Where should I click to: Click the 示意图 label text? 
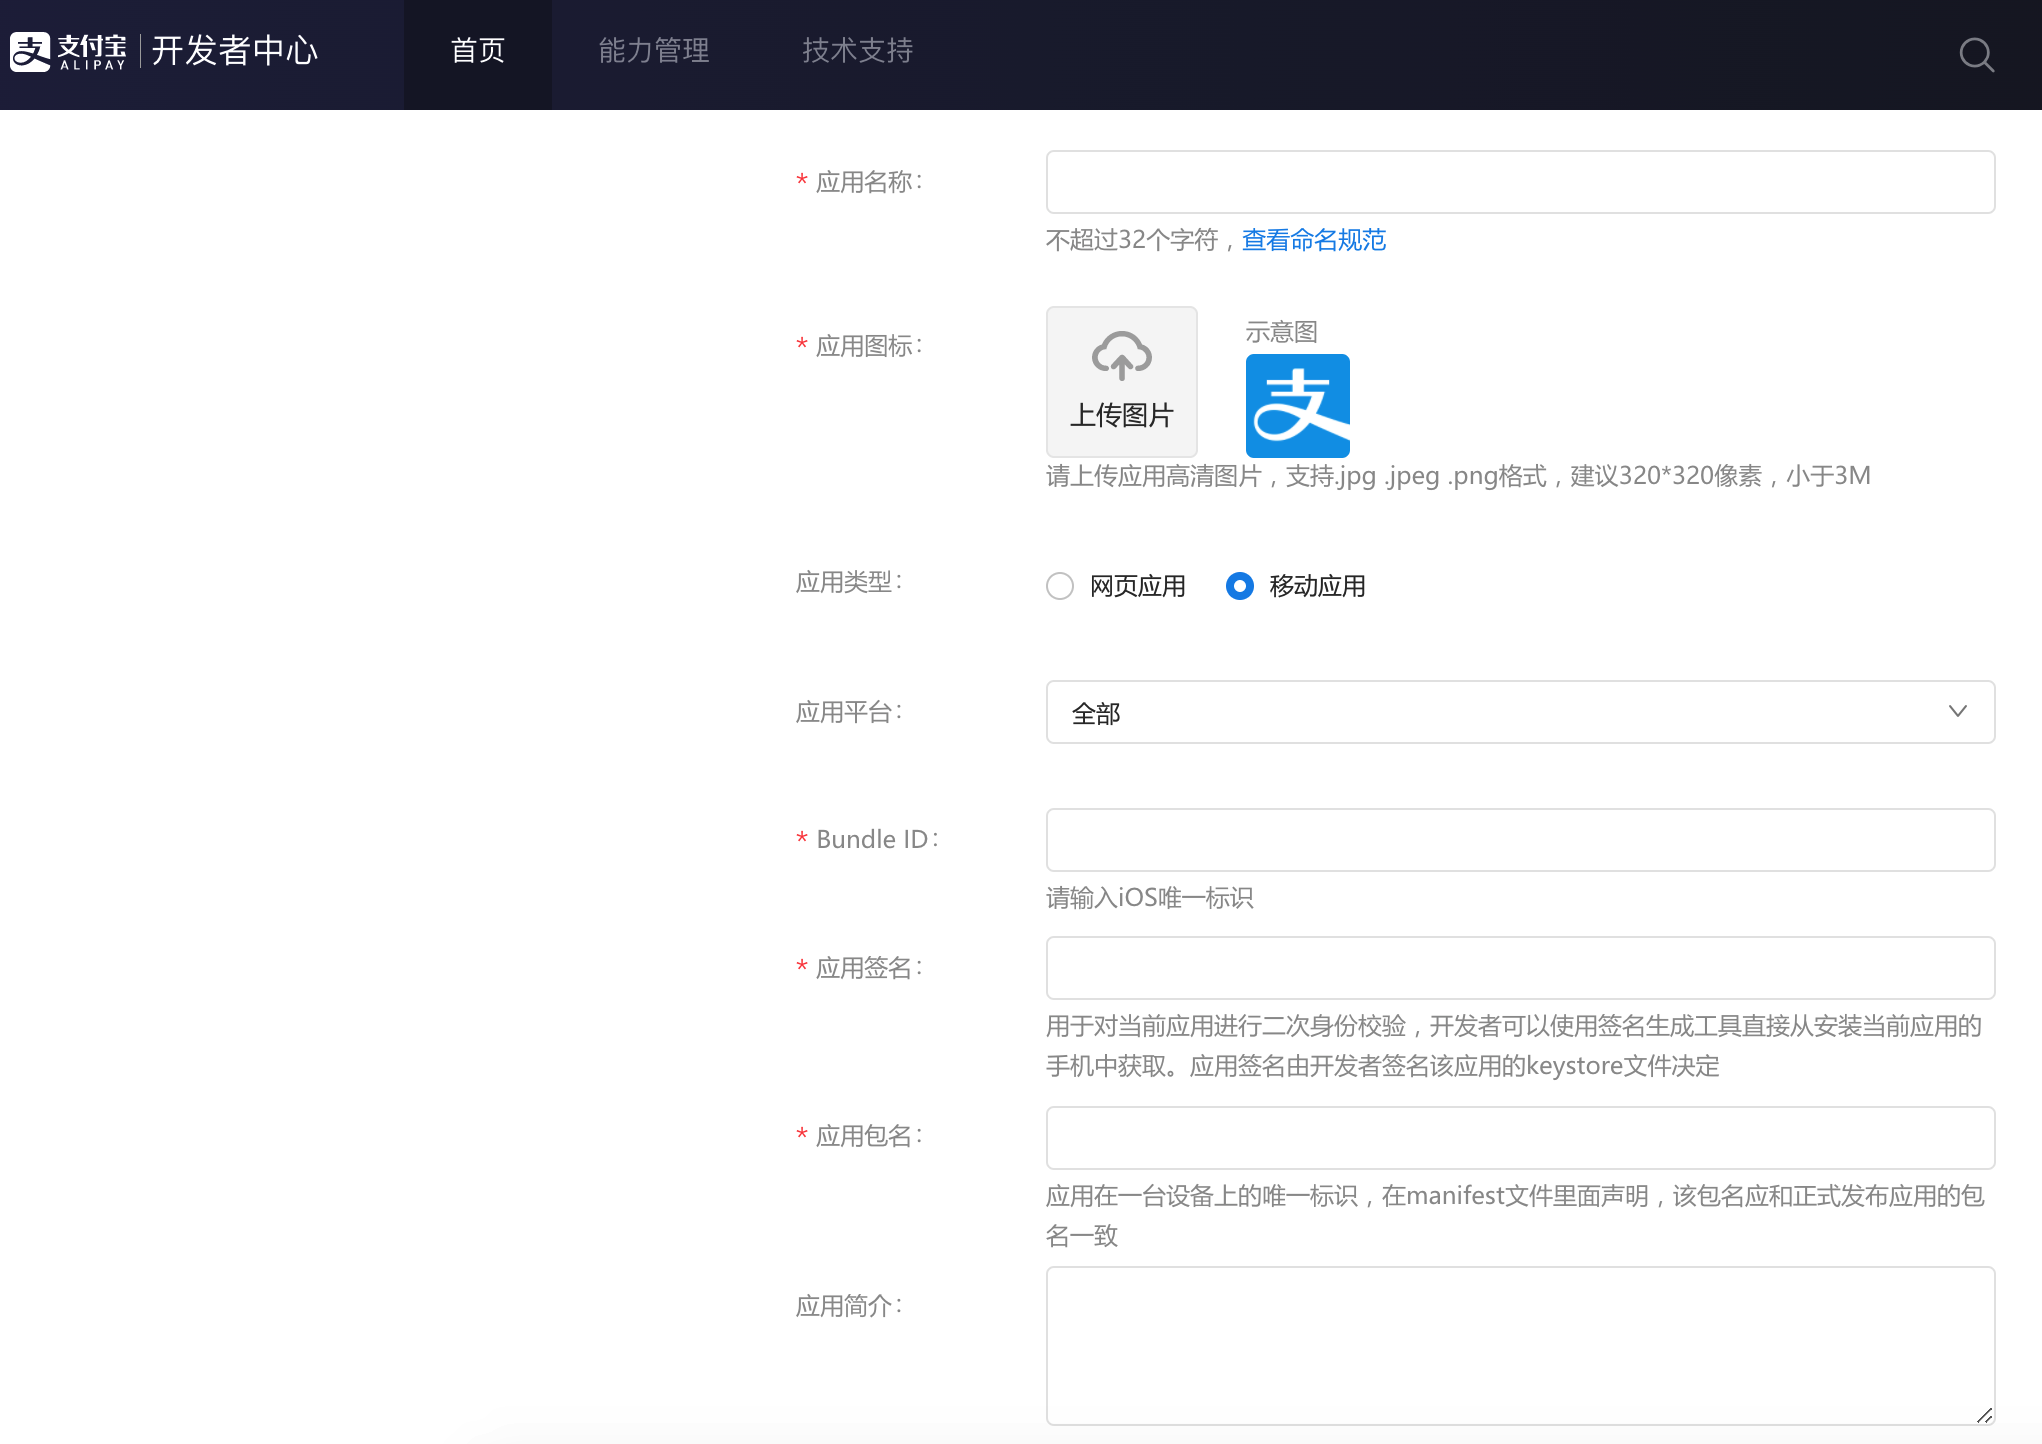(x=1281, y=333)
